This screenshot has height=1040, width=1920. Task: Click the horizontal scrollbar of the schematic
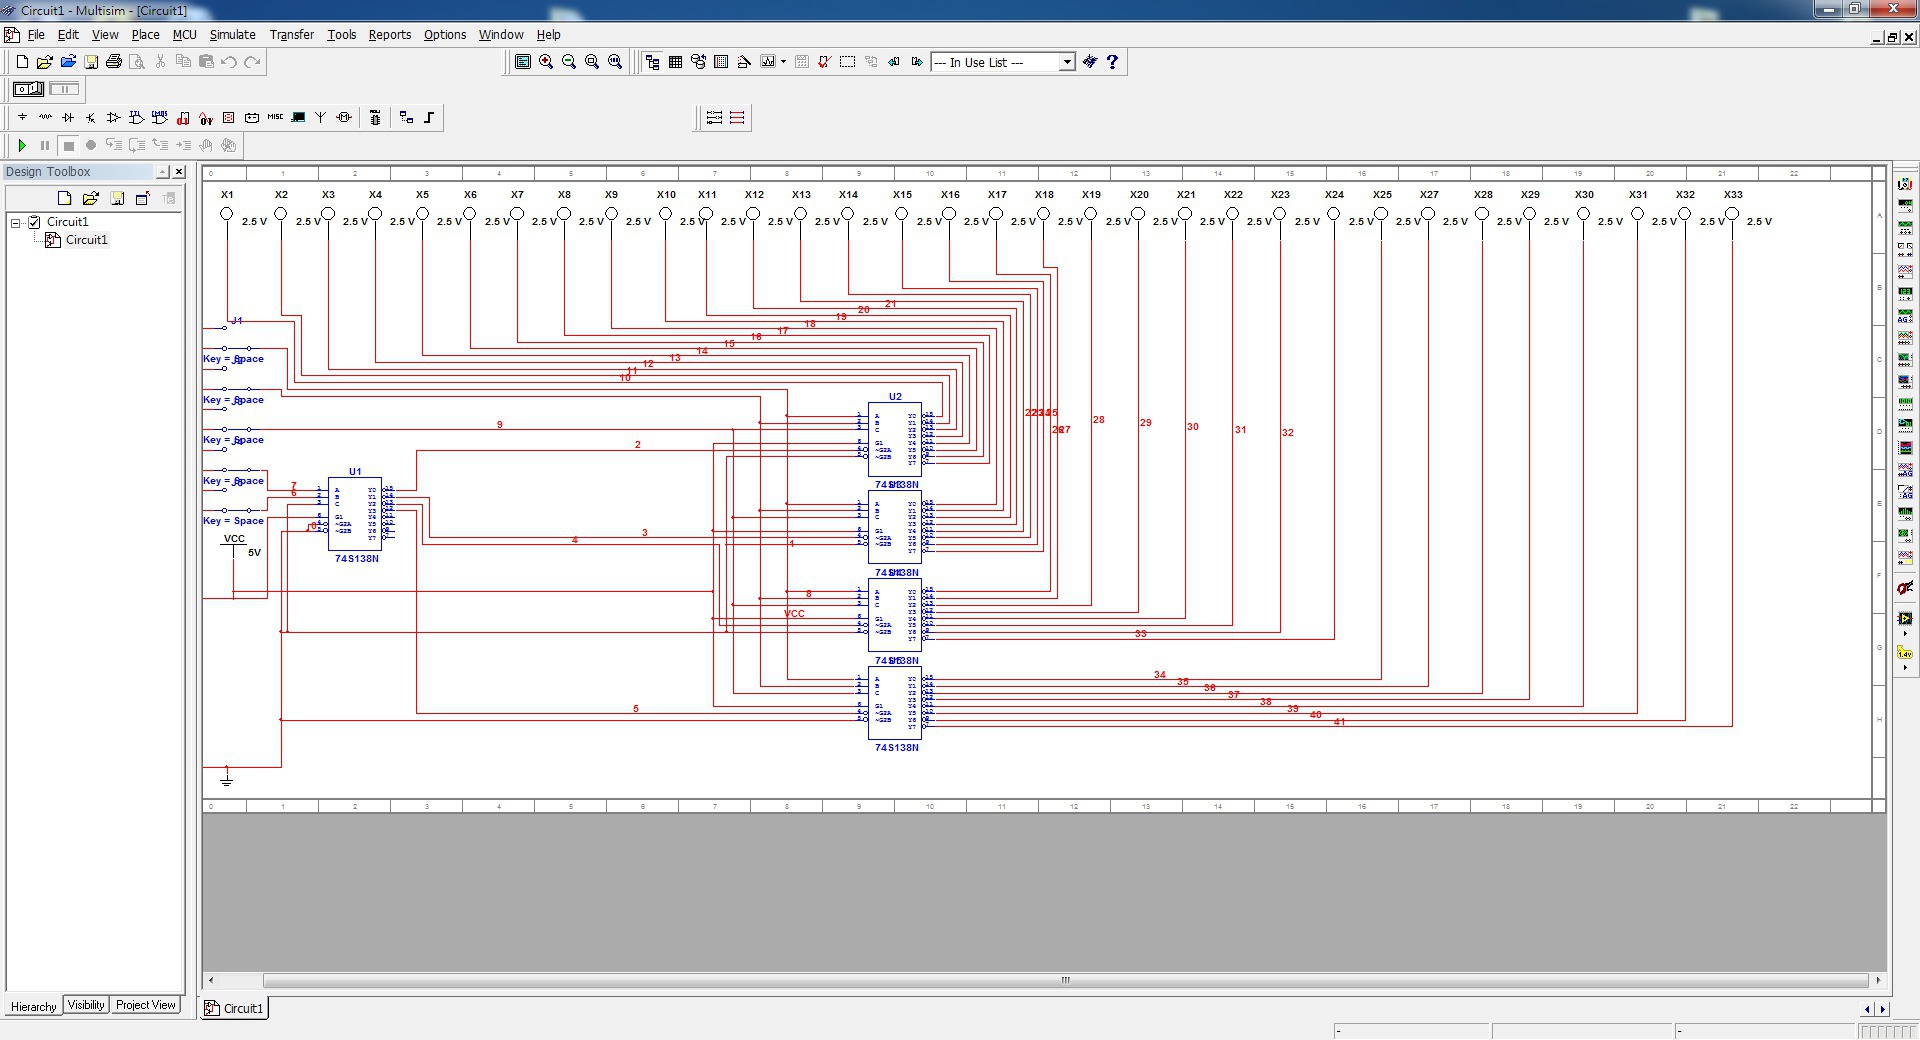click(x=1065, y=980)
